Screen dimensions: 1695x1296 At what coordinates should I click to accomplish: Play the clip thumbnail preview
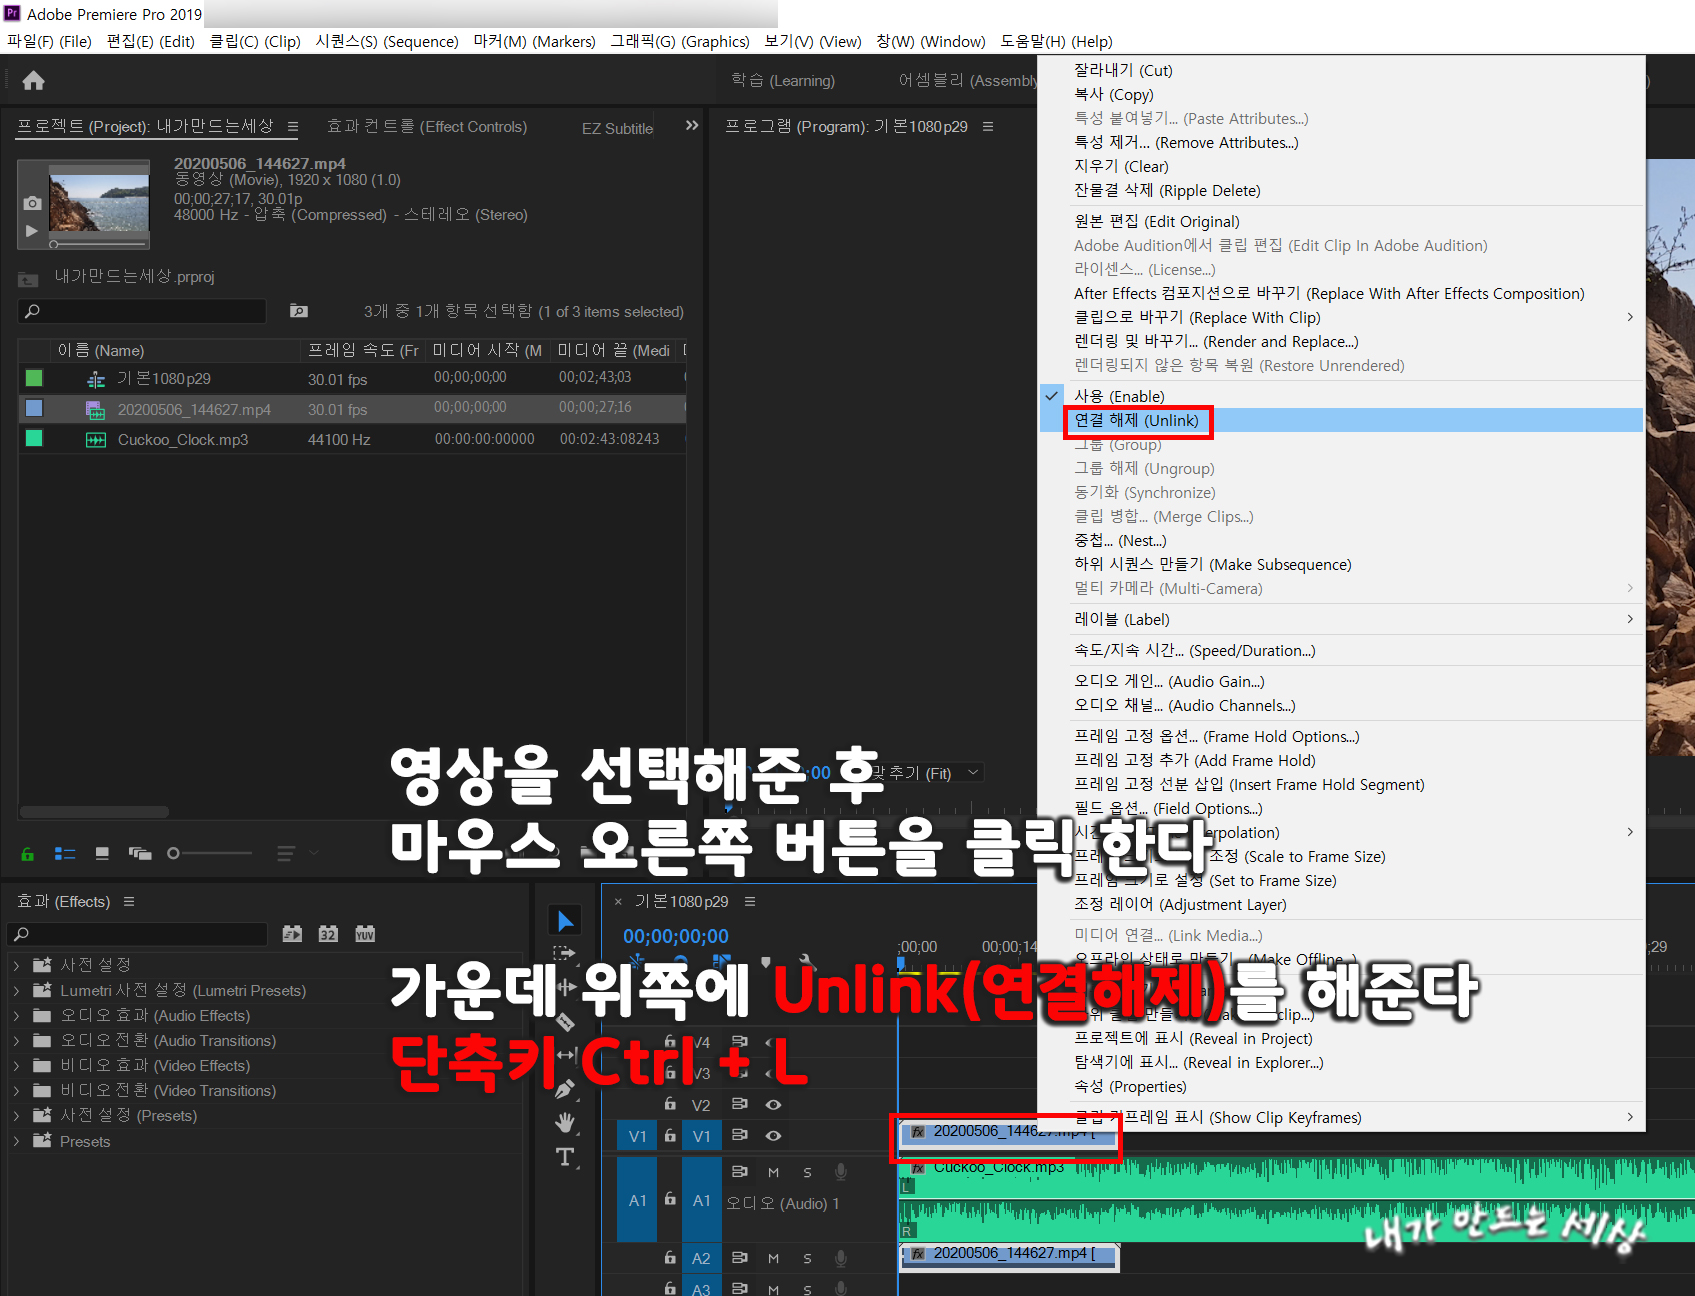[32, 231]
